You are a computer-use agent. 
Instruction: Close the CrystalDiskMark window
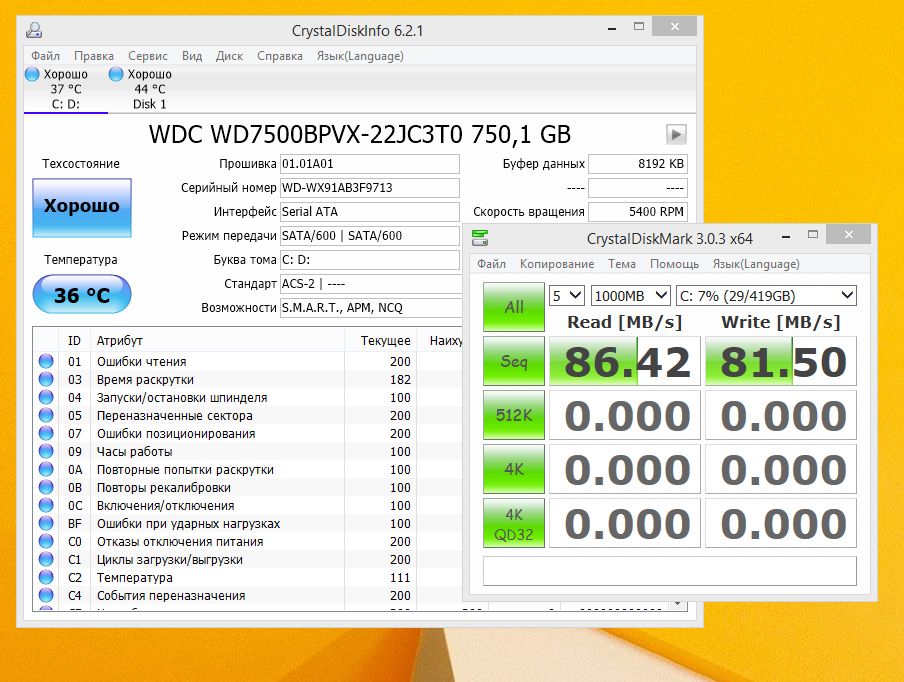pos(849,234)
